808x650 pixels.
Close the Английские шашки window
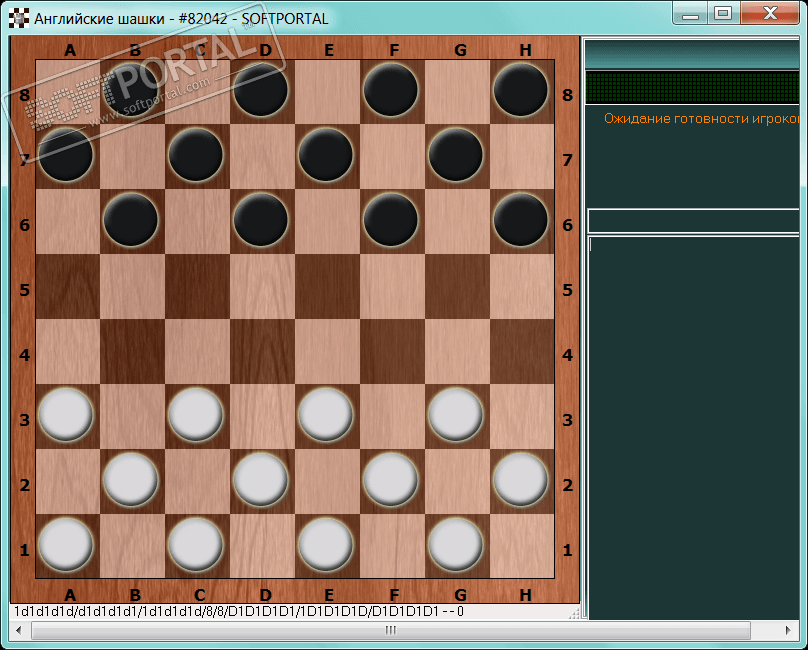tap(770, 13)
